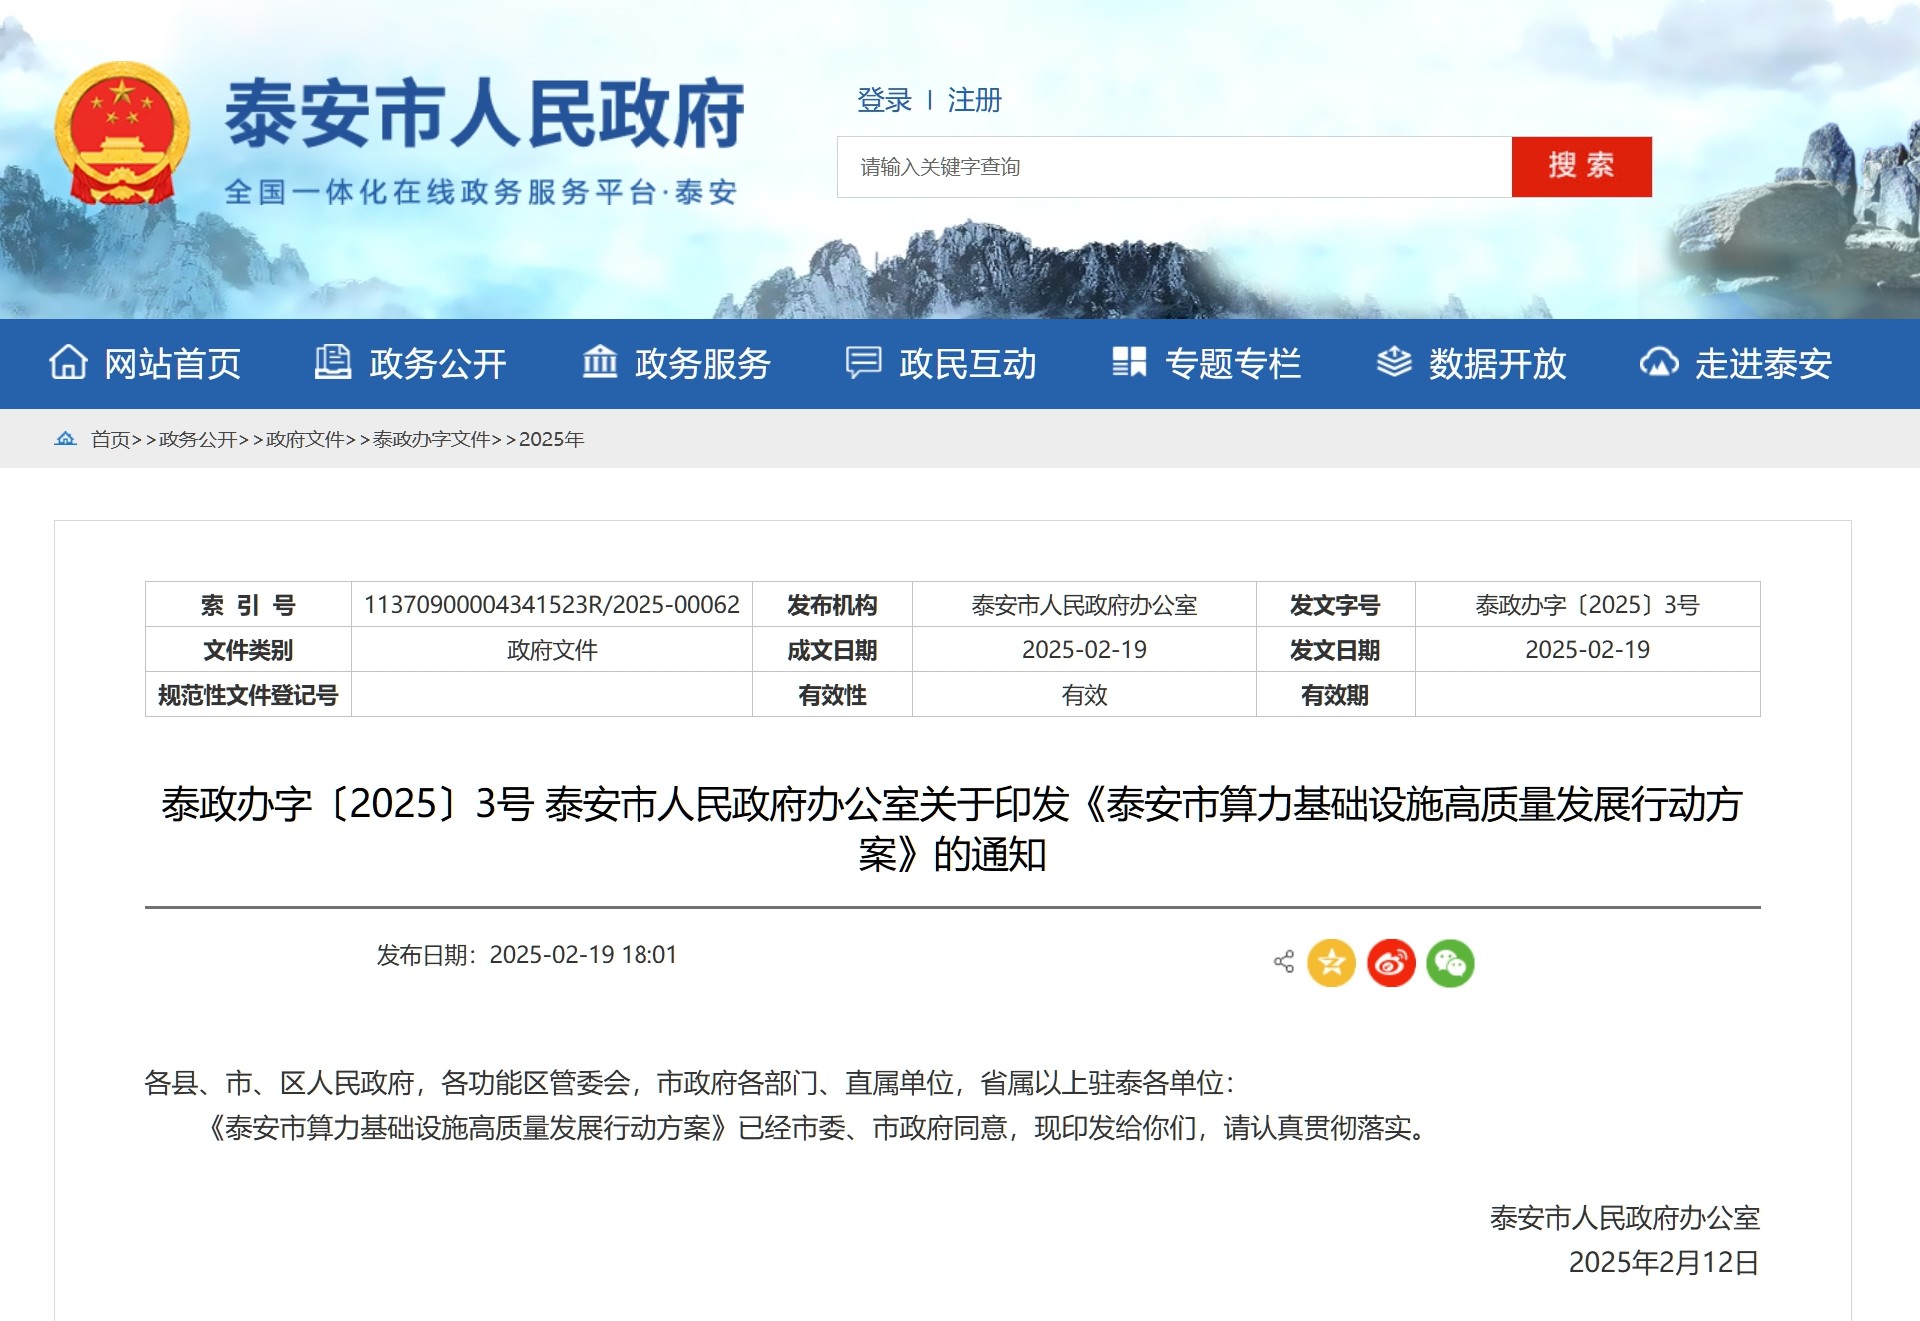
Task: Click house icon next to 网站首页
Action: [68, 363]
